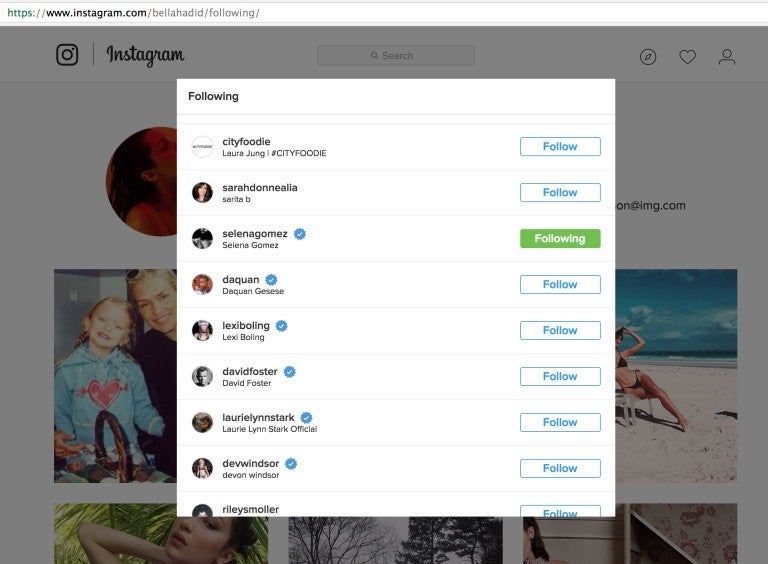Click davidfoster's profile avatar
Image resolution: width=768 pixels, height=564 pixels.
(202, 376)
